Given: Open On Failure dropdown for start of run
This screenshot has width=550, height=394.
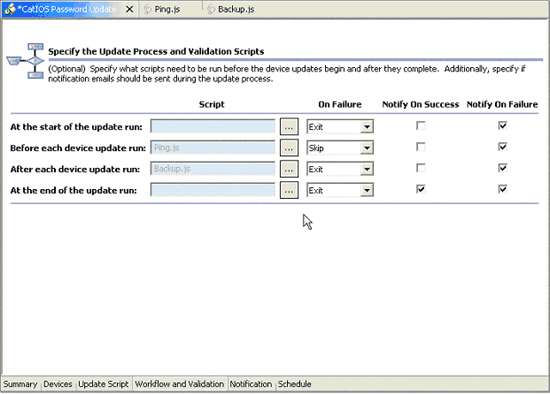Looking at the screenshot, I should coord(367,127).
